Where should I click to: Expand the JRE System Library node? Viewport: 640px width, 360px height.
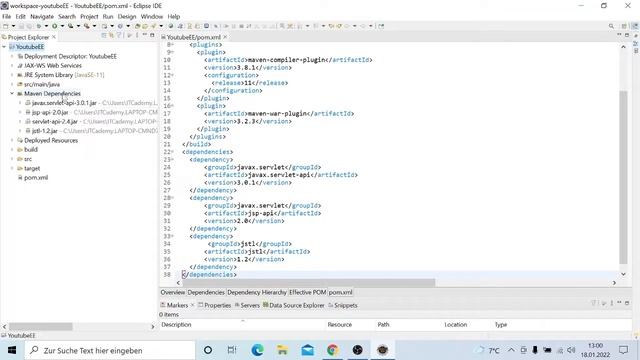[x=12, y=75]
